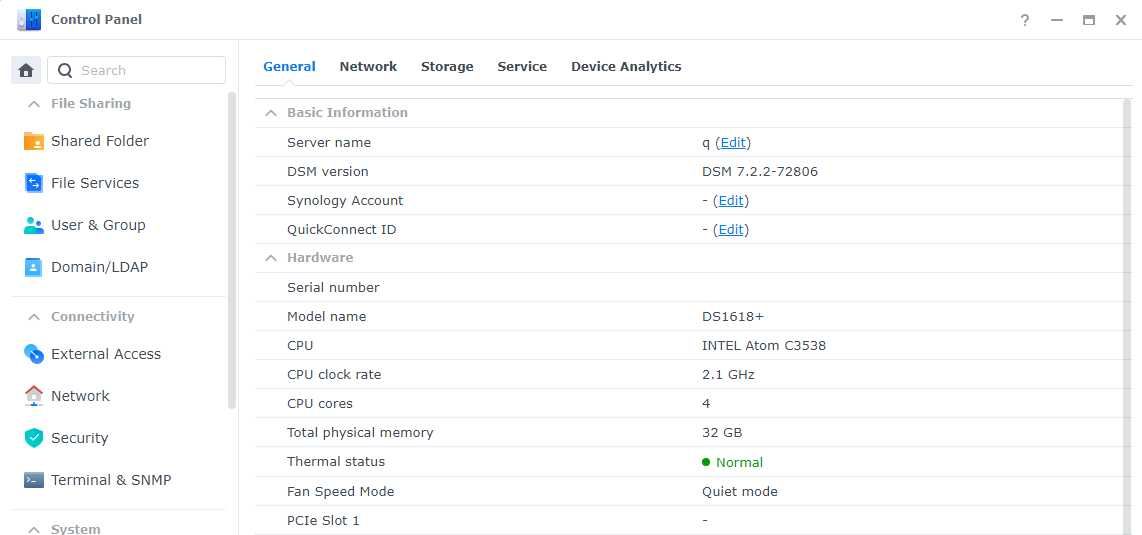Maximize the Control Panel window

click(x=1089, y=20)
